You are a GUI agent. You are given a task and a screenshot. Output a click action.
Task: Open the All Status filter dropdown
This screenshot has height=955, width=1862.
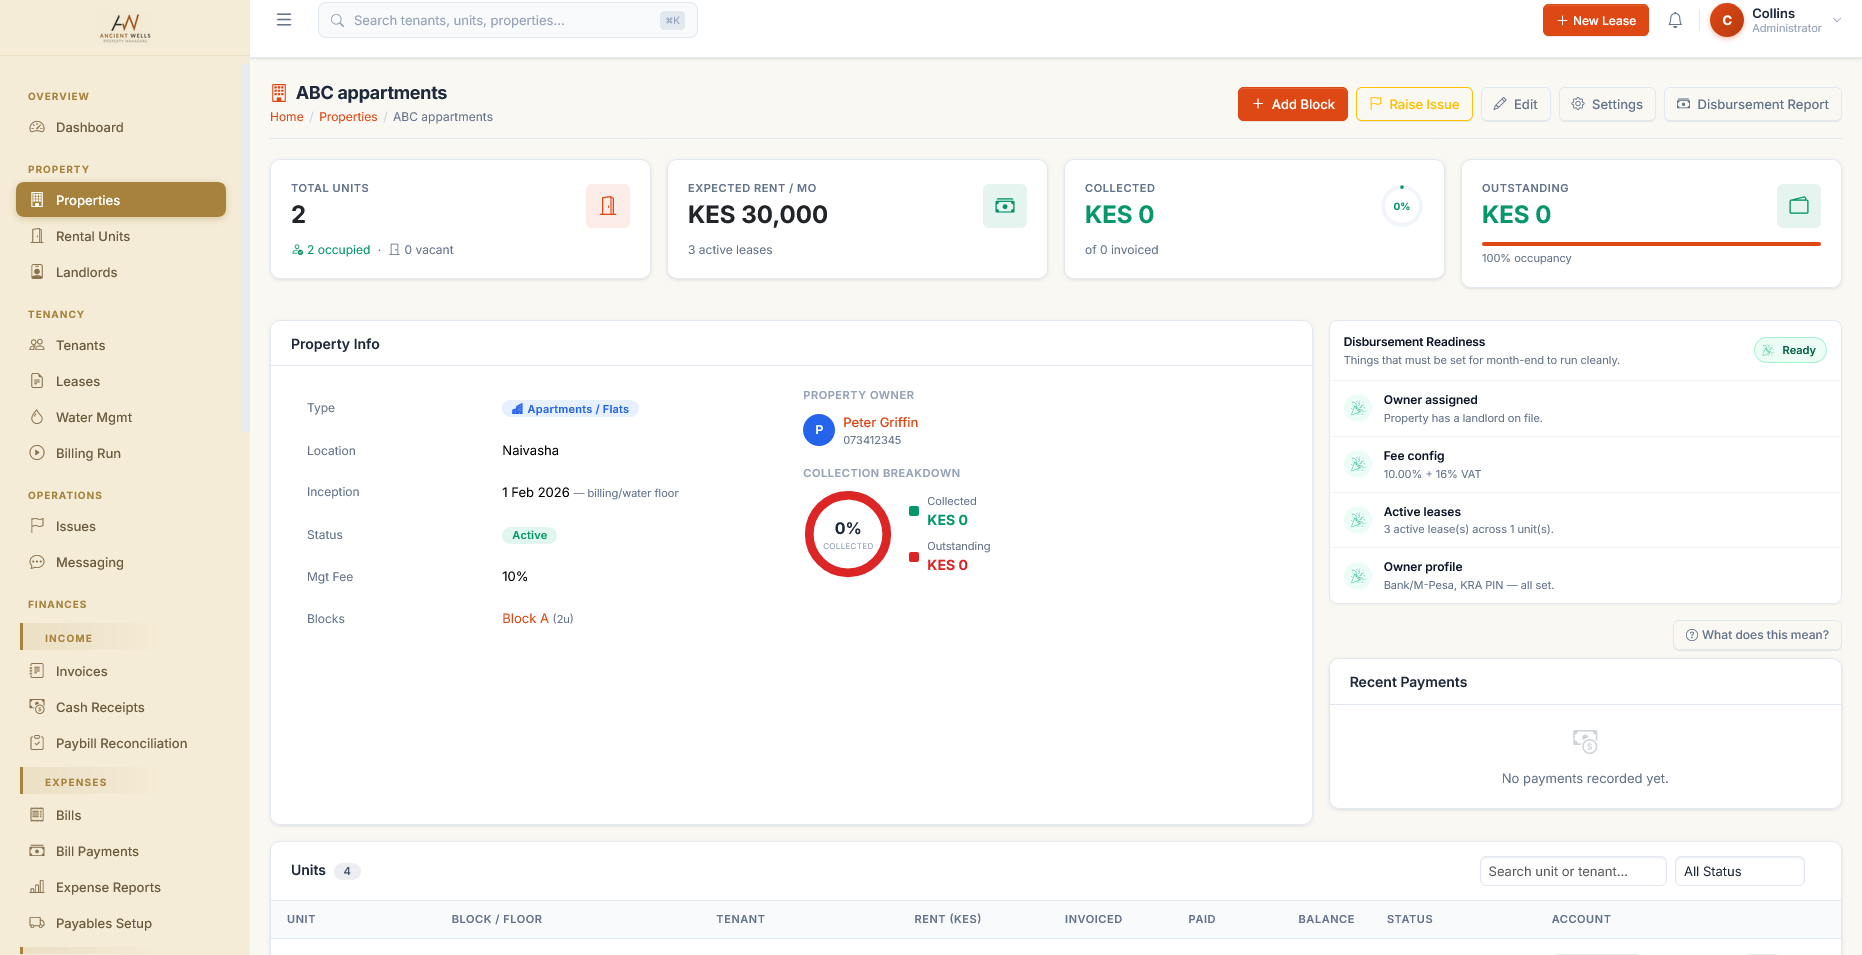click(x=1740, y=871)
